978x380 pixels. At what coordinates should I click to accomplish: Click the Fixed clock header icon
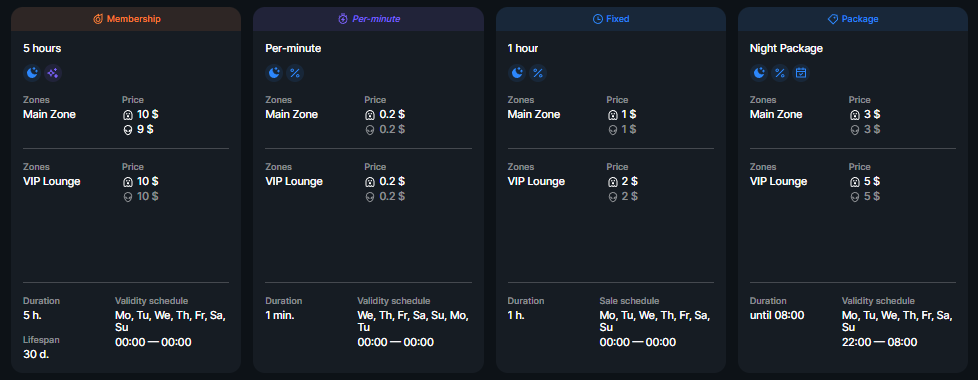click(x=598, y=19)
